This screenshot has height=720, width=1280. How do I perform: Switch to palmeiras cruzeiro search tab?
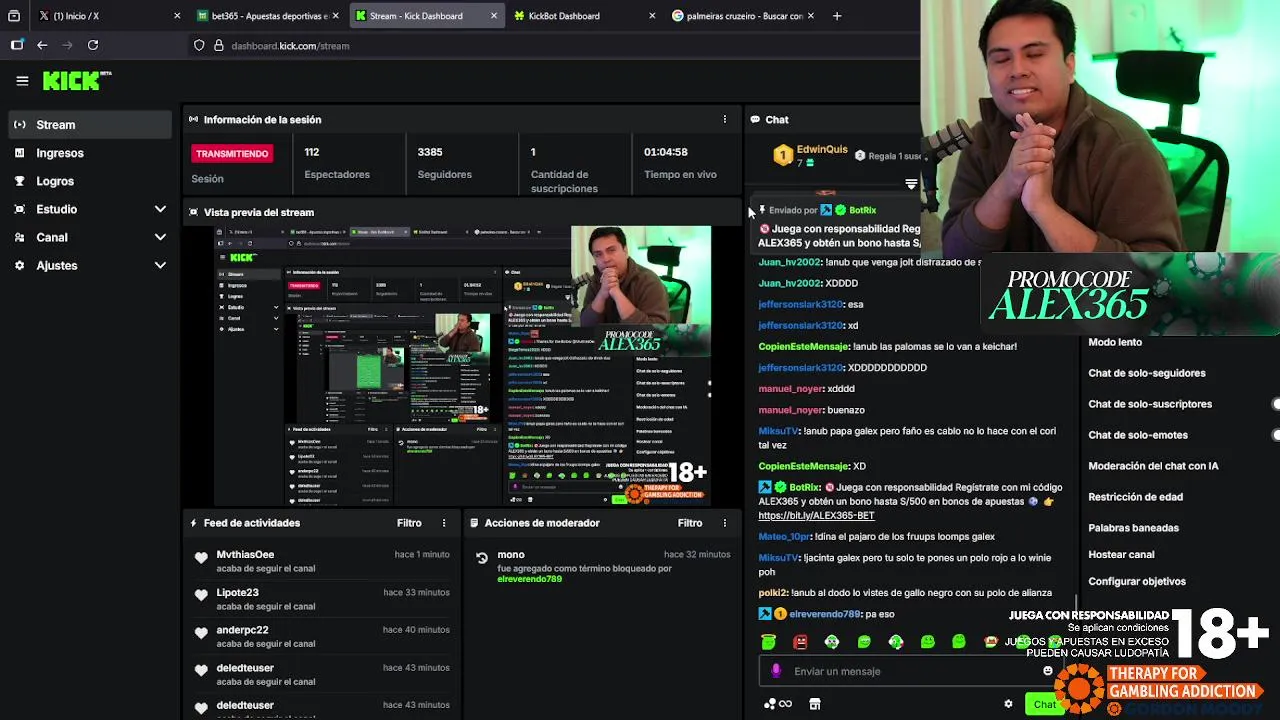pyautogui.click(x=744, y=16)
